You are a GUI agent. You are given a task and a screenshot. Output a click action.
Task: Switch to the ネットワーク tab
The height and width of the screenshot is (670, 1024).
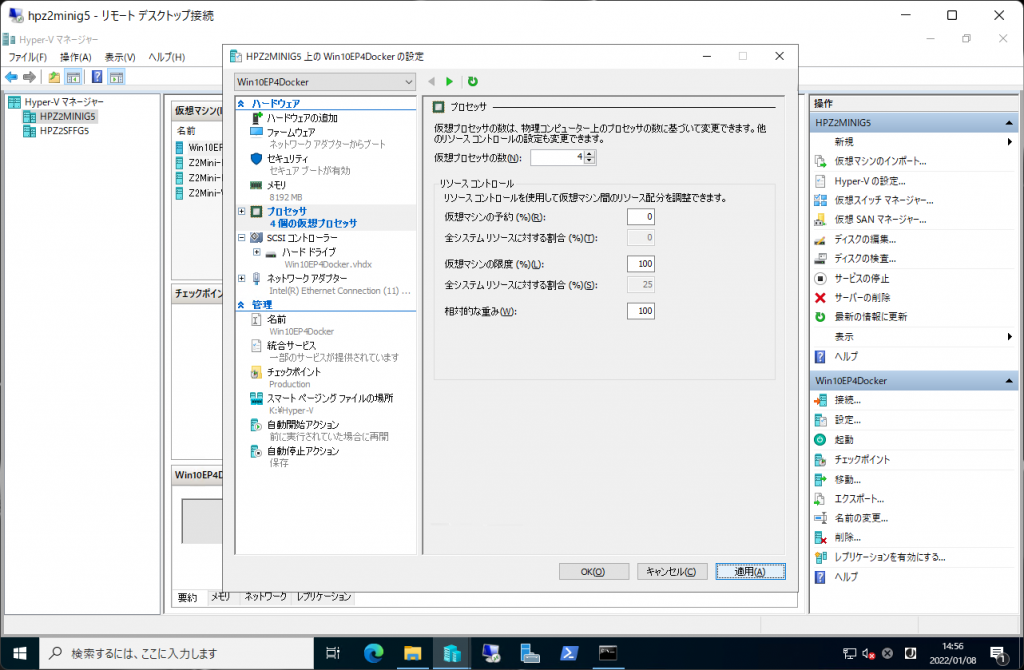coord(265,597)
